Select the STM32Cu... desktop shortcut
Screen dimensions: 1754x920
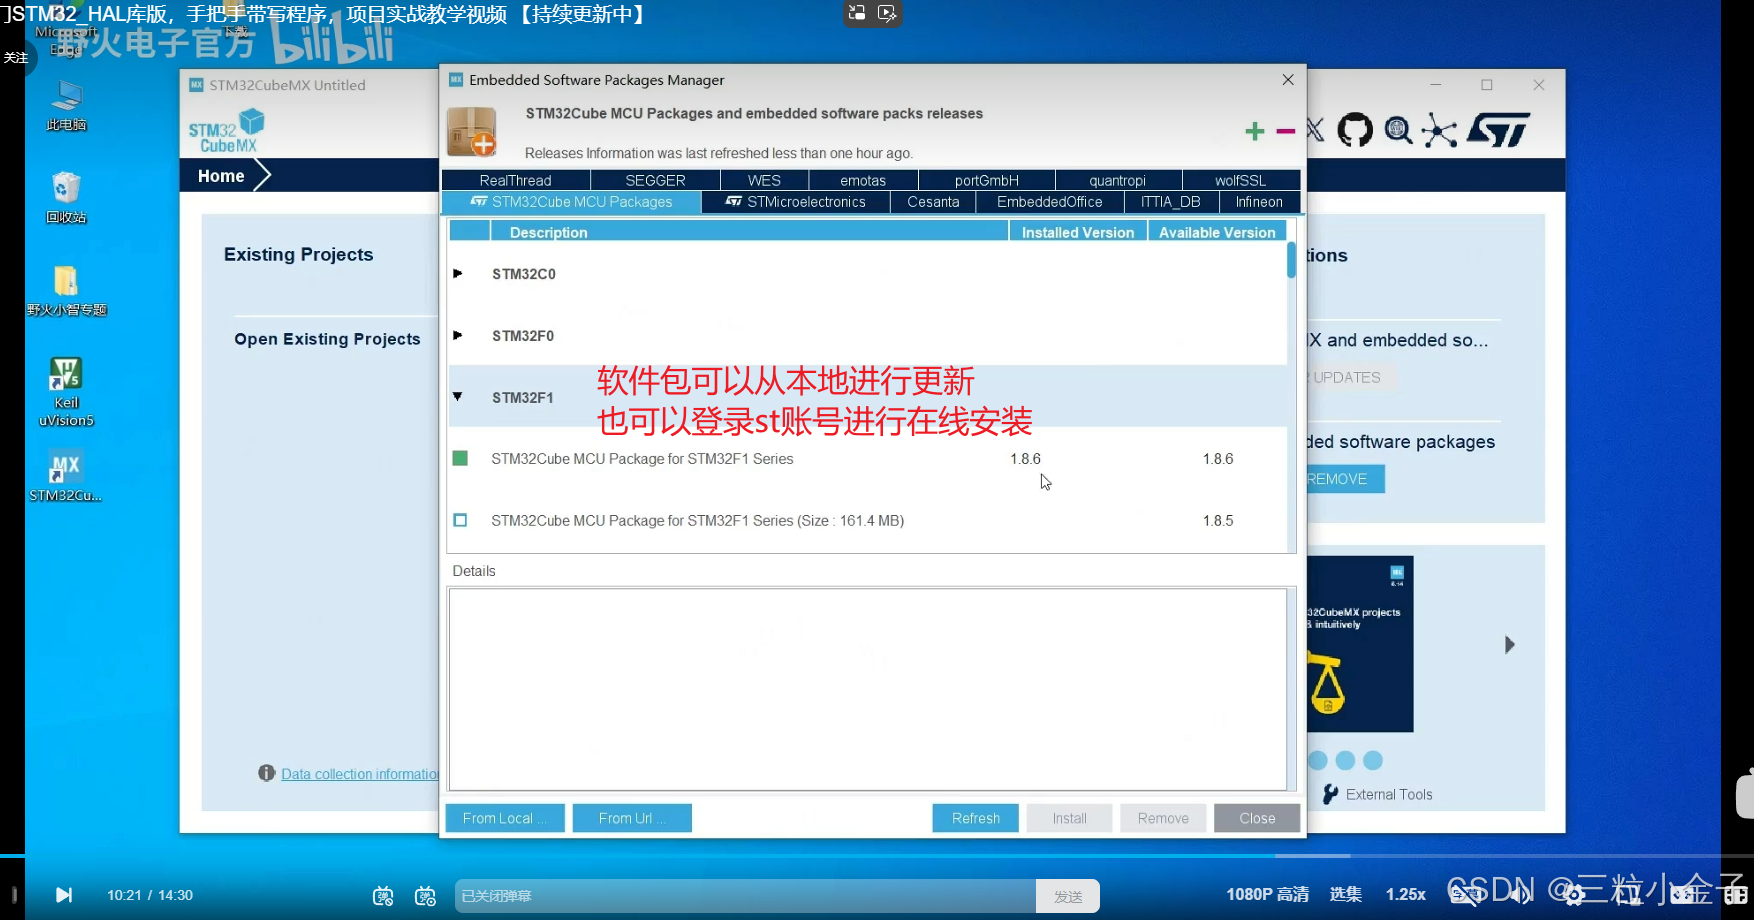[66, 476]
